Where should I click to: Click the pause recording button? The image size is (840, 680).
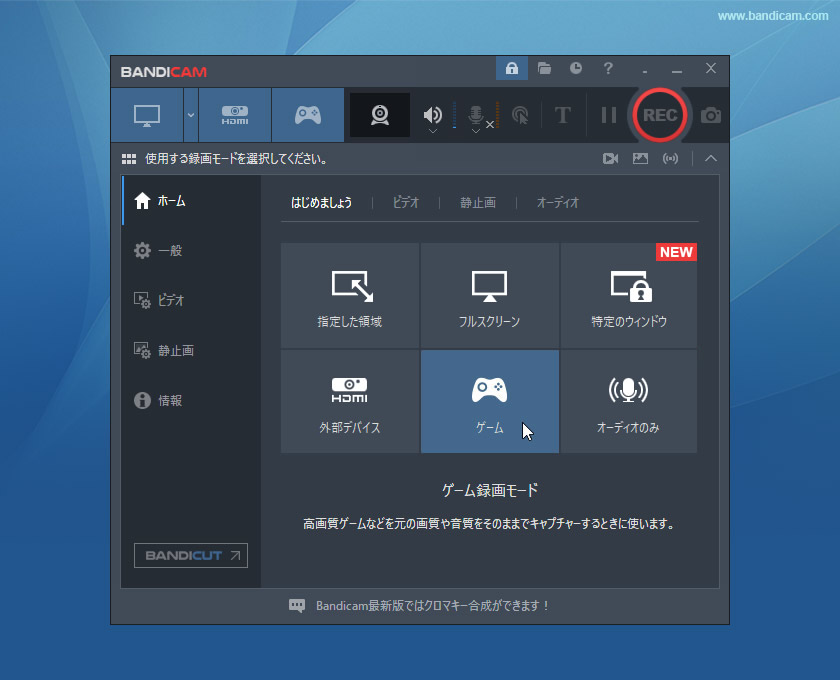(609, 115)
